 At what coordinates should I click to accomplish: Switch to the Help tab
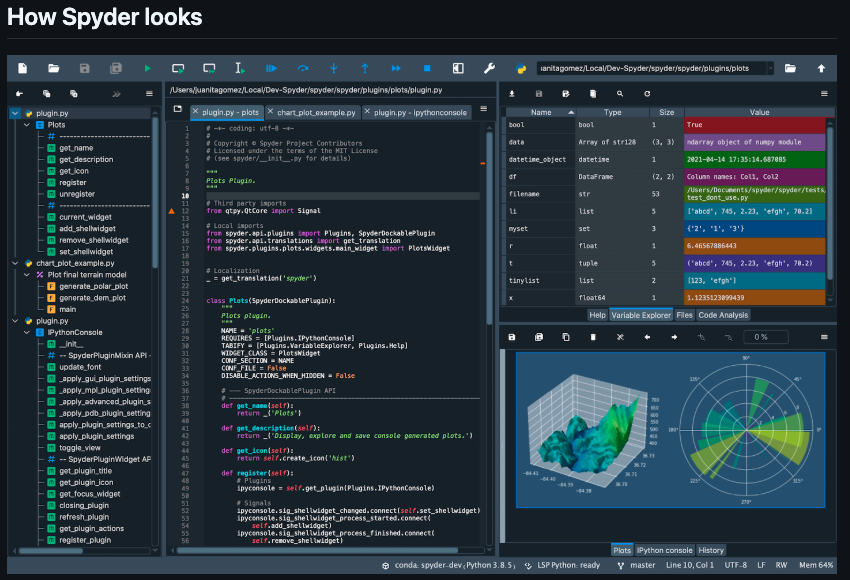point(597,315)
